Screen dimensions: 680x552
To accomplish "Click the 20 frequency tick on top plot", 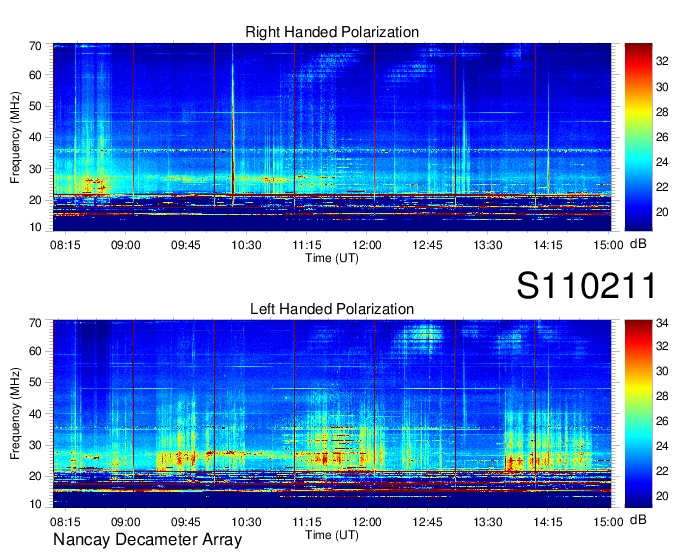I will [36, 200].
